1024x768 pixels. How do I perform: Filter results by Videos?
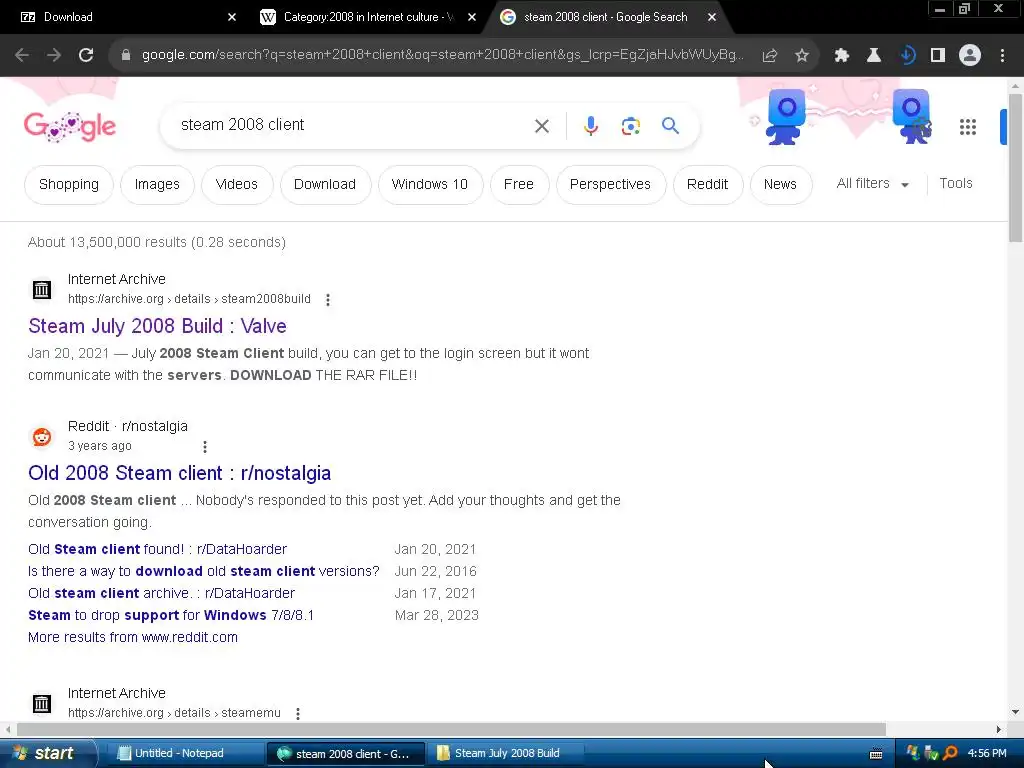(x=236, y=185)
